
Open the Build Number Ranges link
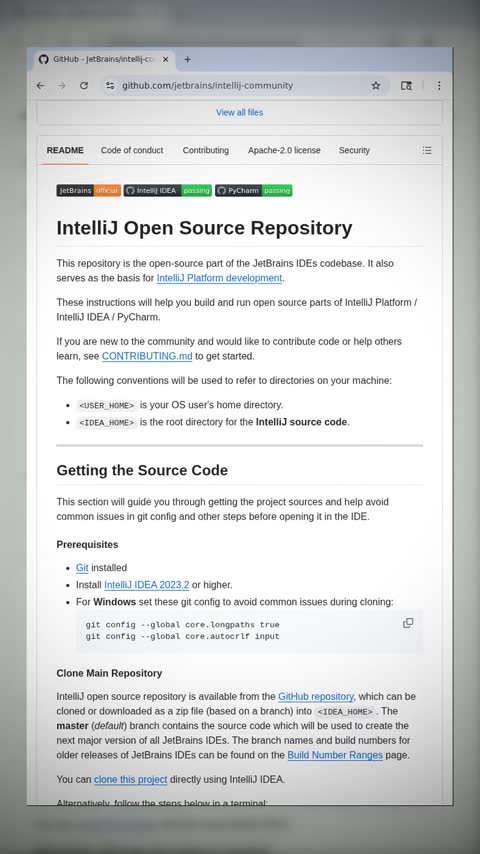coord(335,755)
